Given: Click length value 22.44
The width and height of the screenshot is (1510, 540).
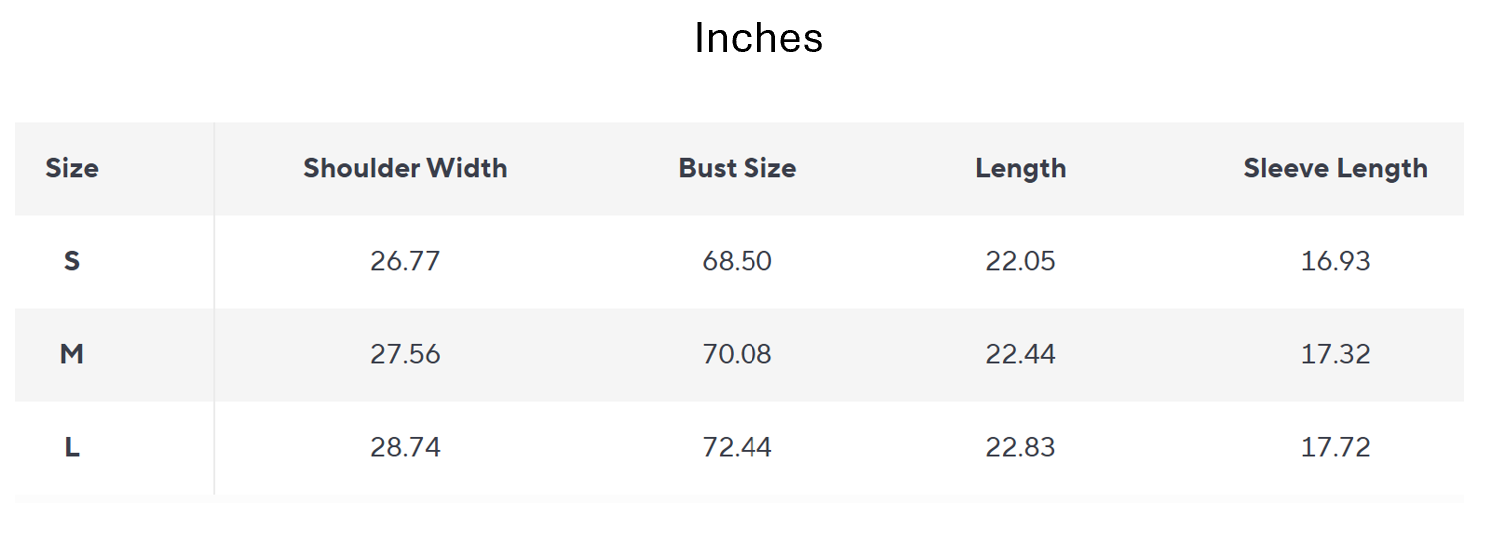Looking at the screenshot, I should (x=1020, y=354).
